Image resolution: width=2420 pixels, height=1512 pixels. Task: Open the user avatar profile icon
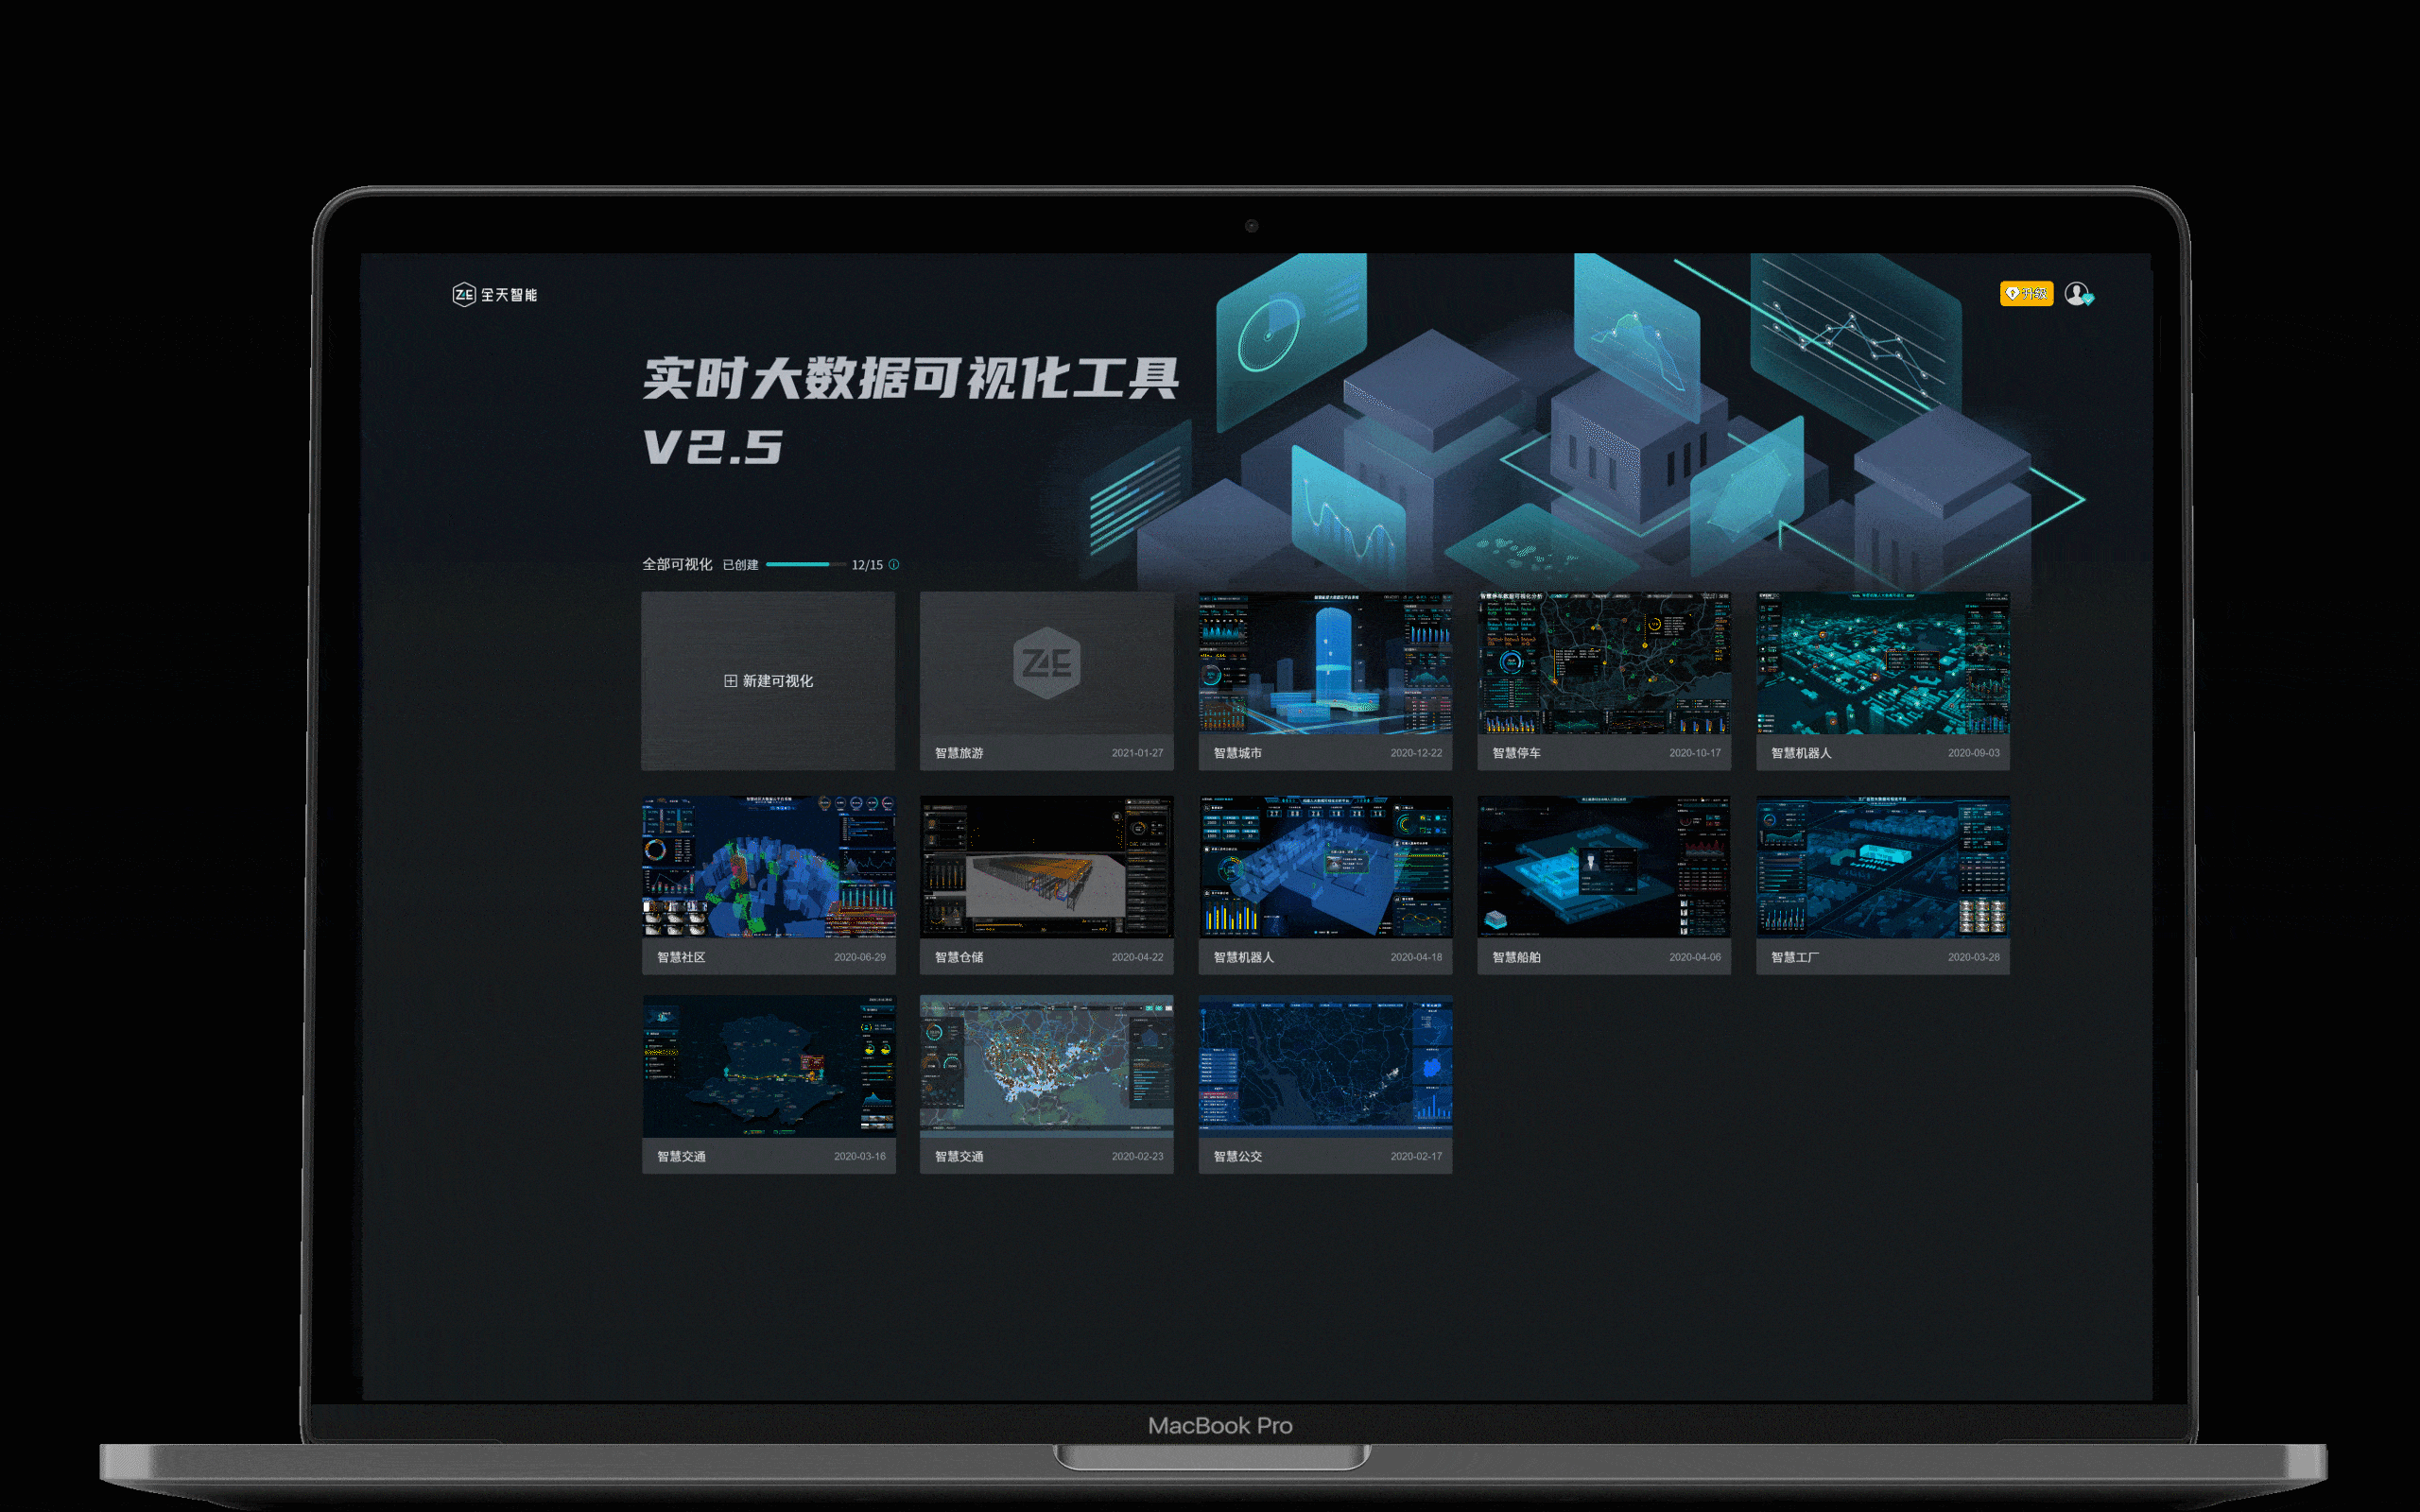tap(2077, 293)
